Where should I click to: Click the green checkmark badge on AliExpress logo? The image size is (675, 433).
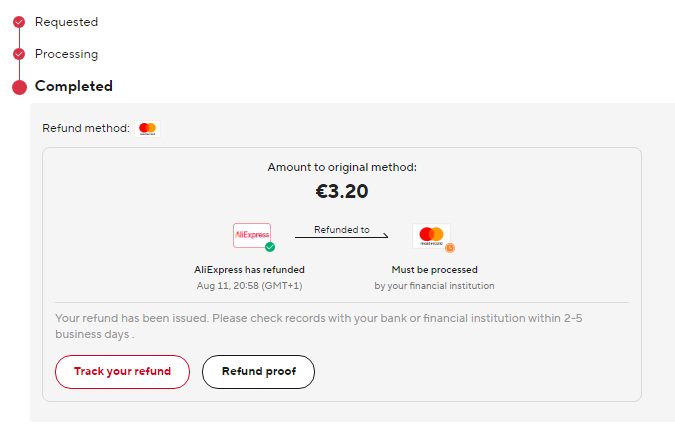(x=270, y=247)
